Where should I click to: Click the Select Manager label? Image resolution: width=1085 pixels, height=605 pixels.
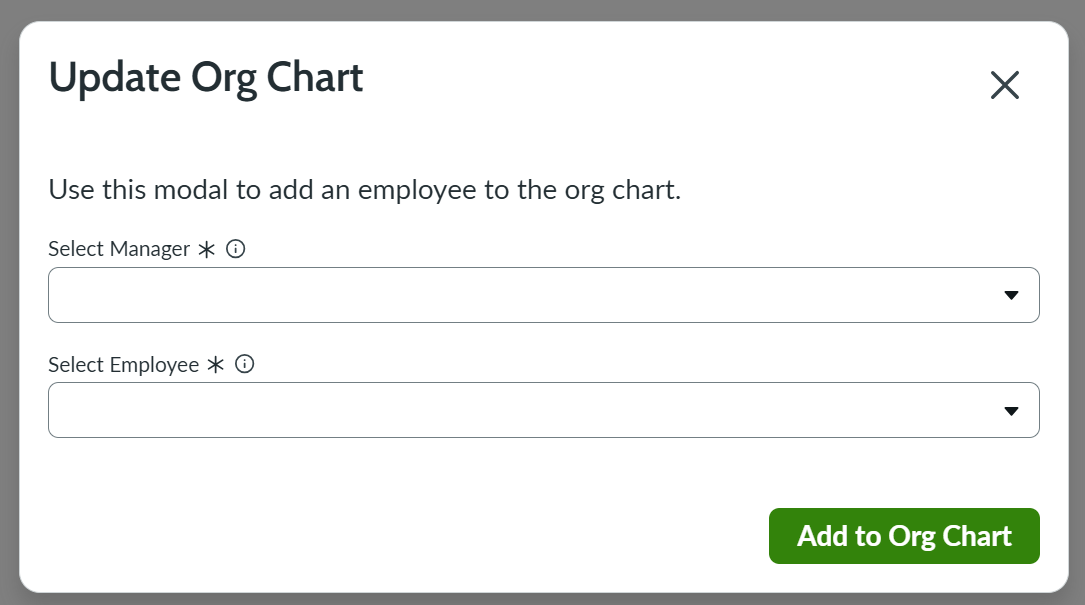click(120, 249)
